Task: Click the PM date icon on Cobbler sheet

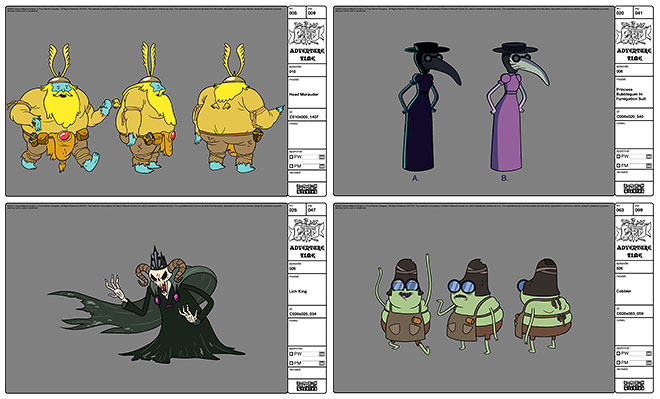Action: click(649, 363)
